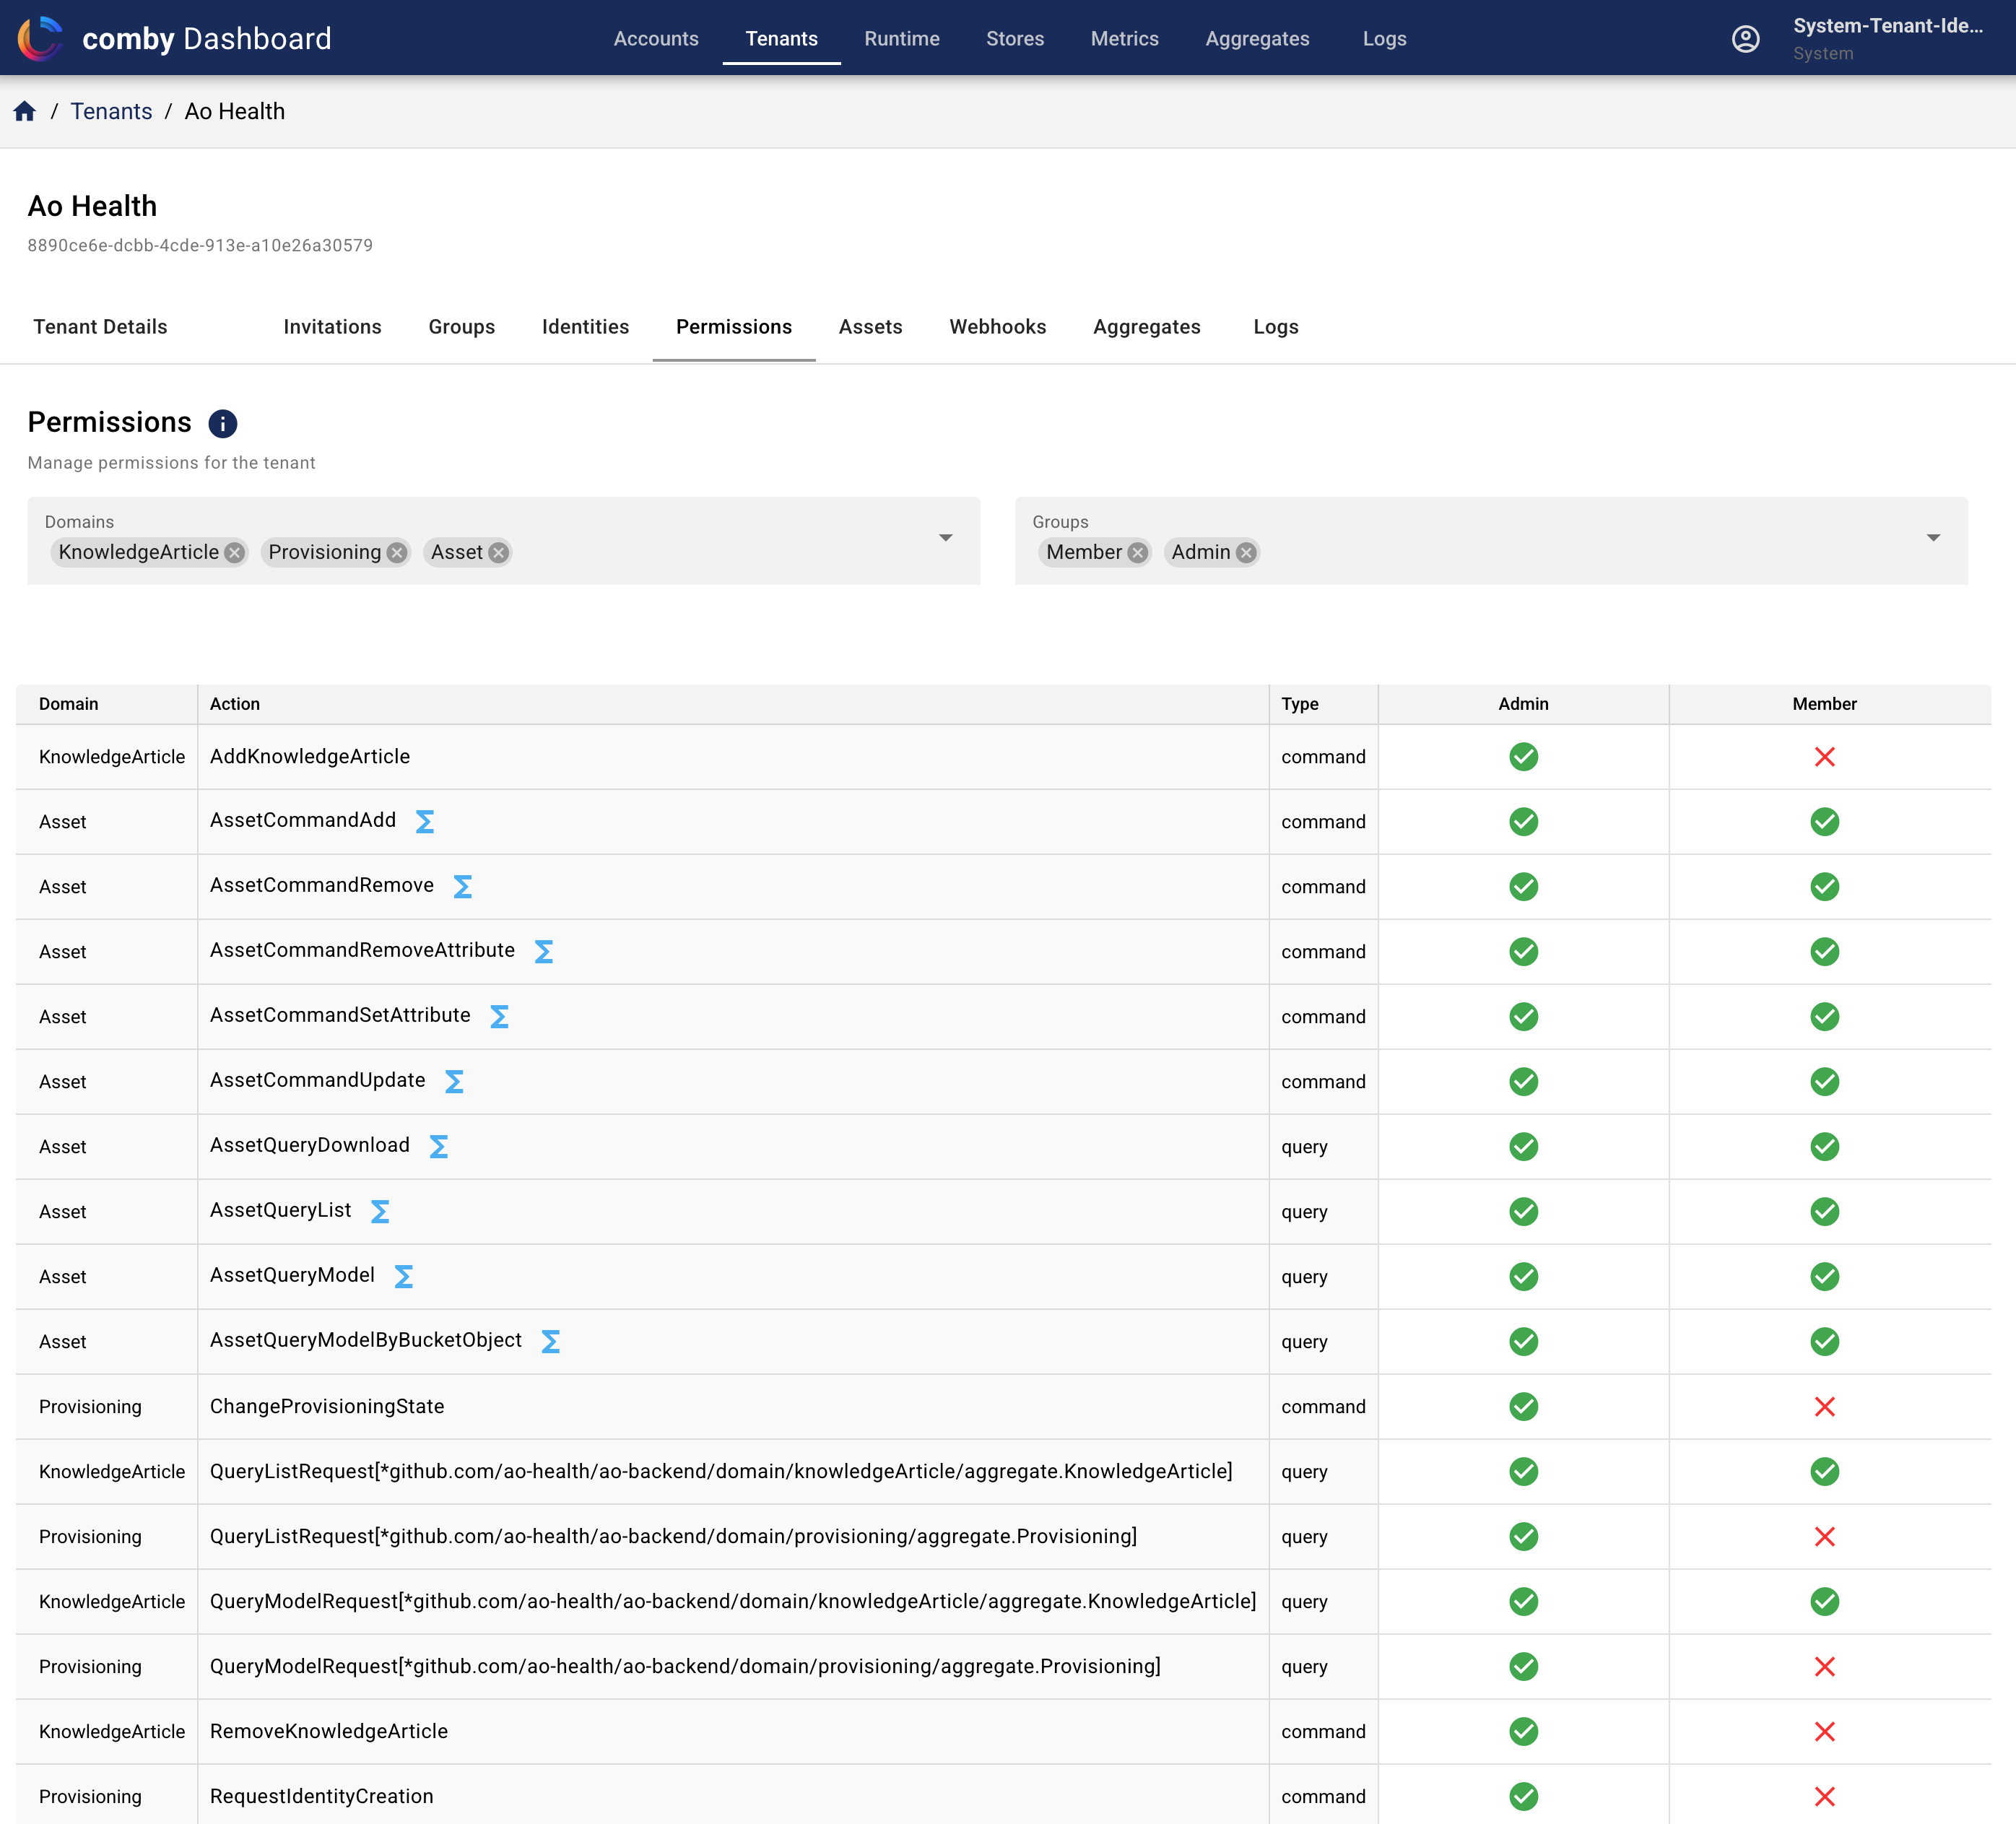Toggle Member permission for AddKnowledgeArticle
The image size is (2016, 1824).
tap(1825, 757)
